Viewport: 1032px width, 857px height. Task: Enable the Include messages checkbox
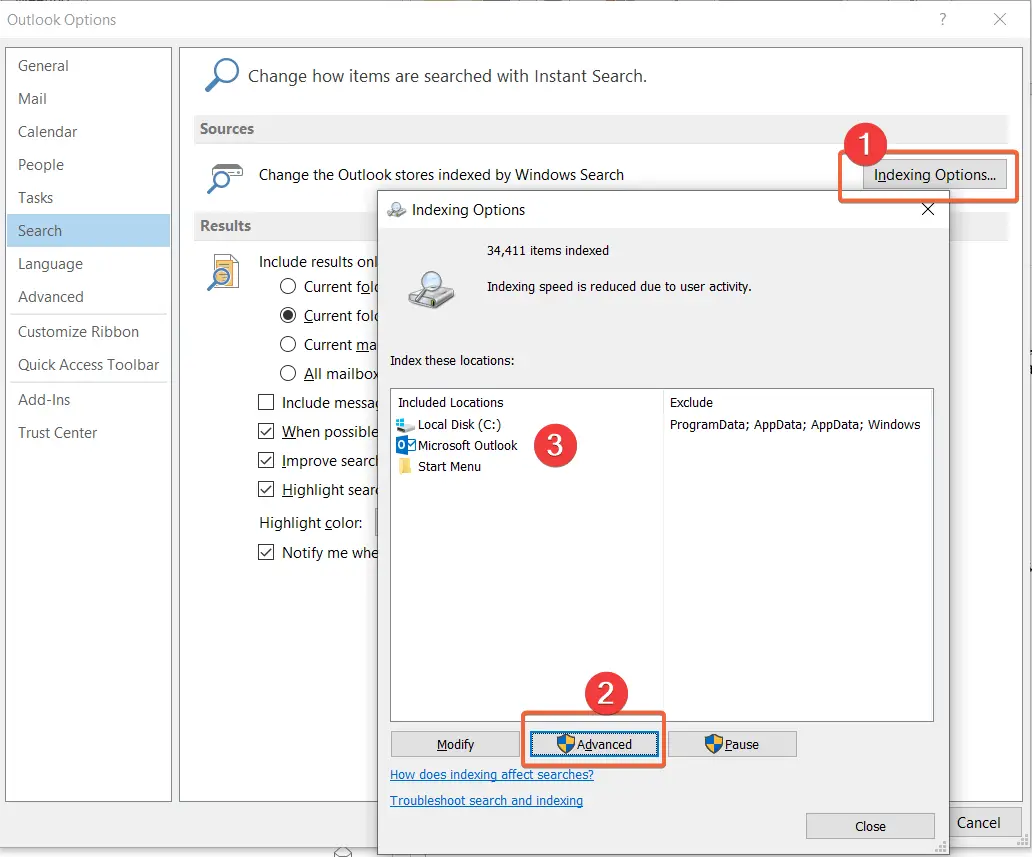pyautogui.click(x=266, y=402)
